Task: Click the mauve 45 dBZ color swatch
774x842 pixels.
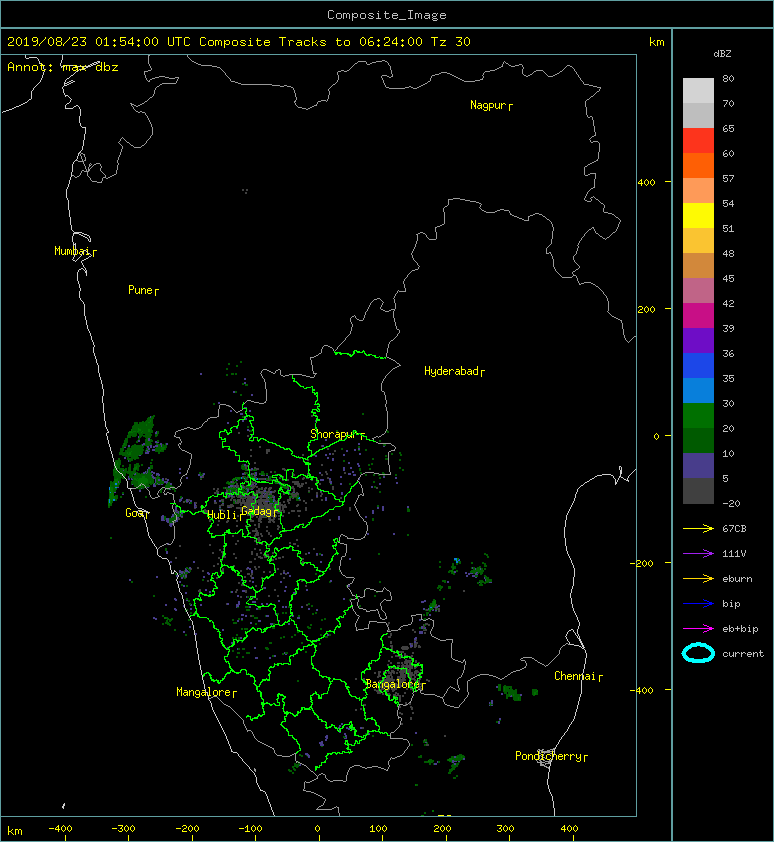Action: (698, 291)
